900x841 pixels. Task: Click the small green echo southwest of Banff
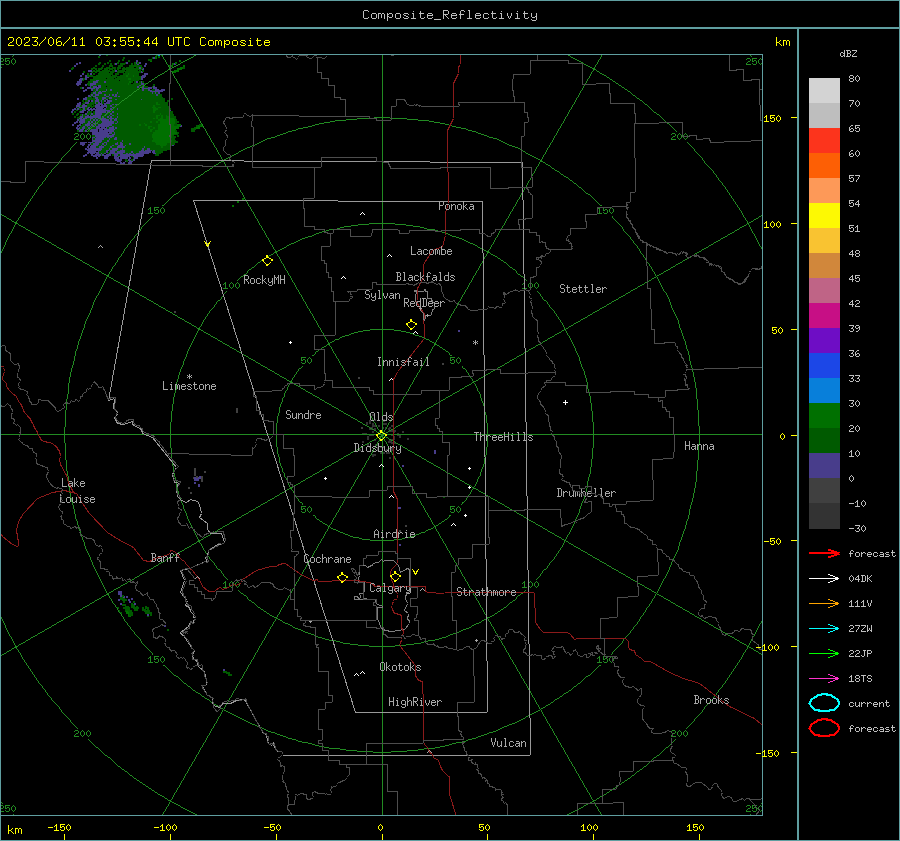(133, 606)
